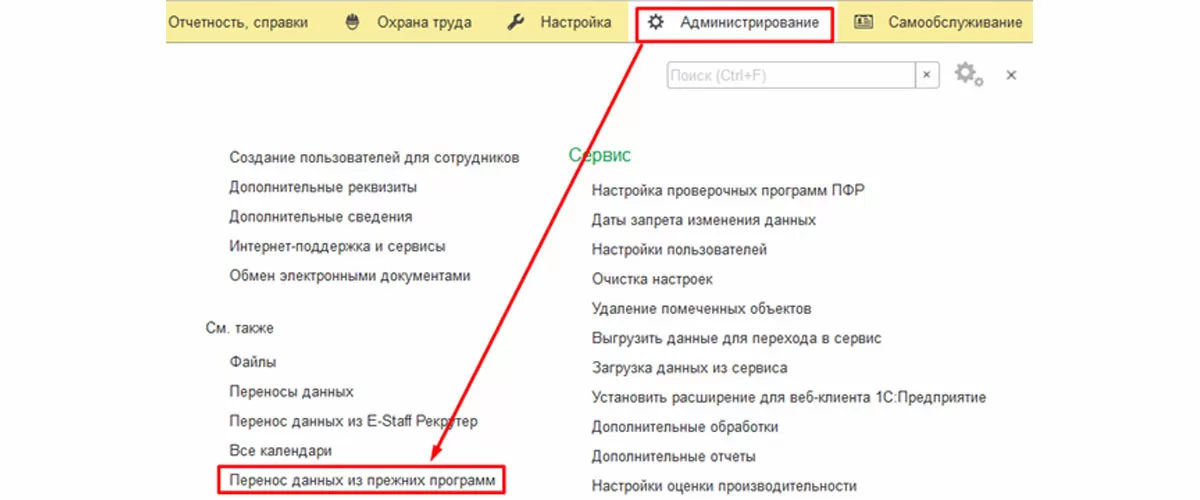
Task: Click the helmet icon for Охрана труда
Action: [x=352, y=22]
